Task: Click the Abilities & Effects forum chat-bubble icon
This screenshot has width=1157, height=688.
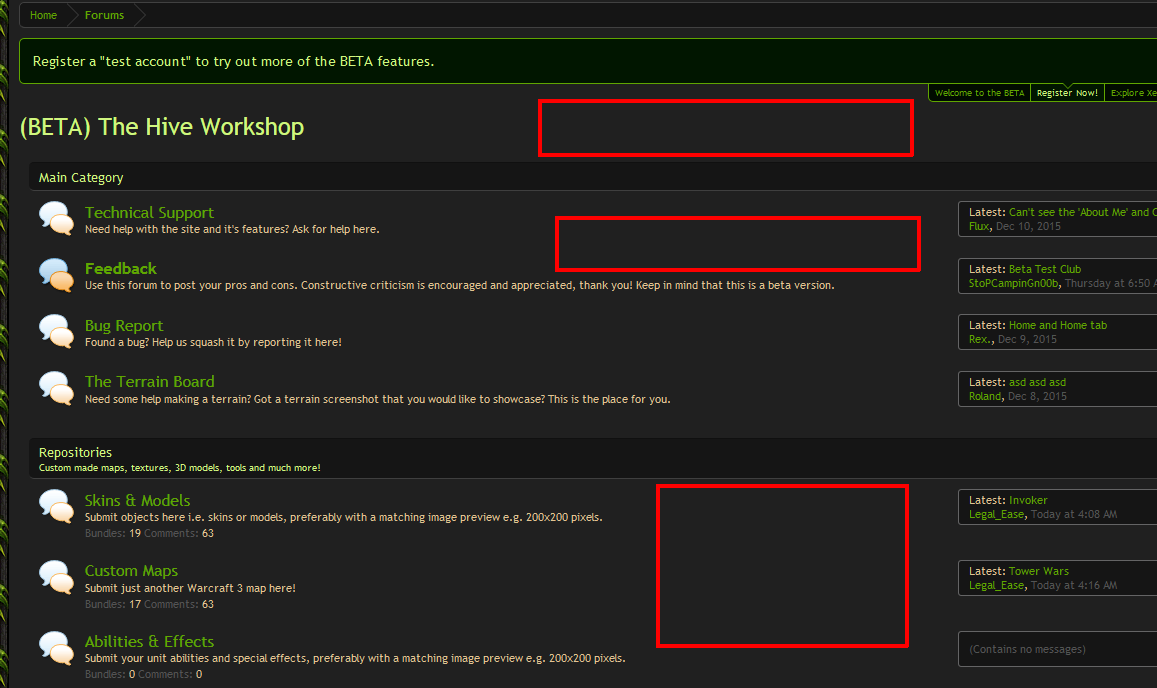Action: pos(56,648)
